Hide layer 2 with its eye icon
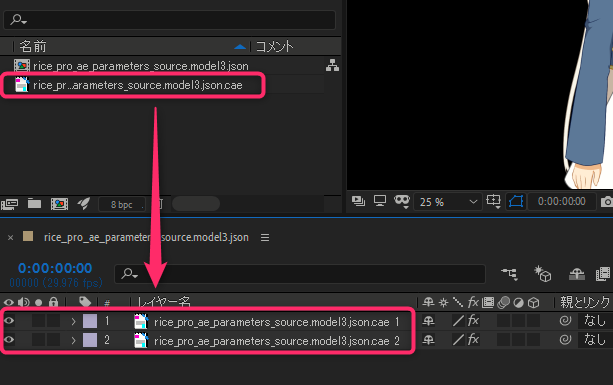Screen dimensions: 613x385 [9, 340]
